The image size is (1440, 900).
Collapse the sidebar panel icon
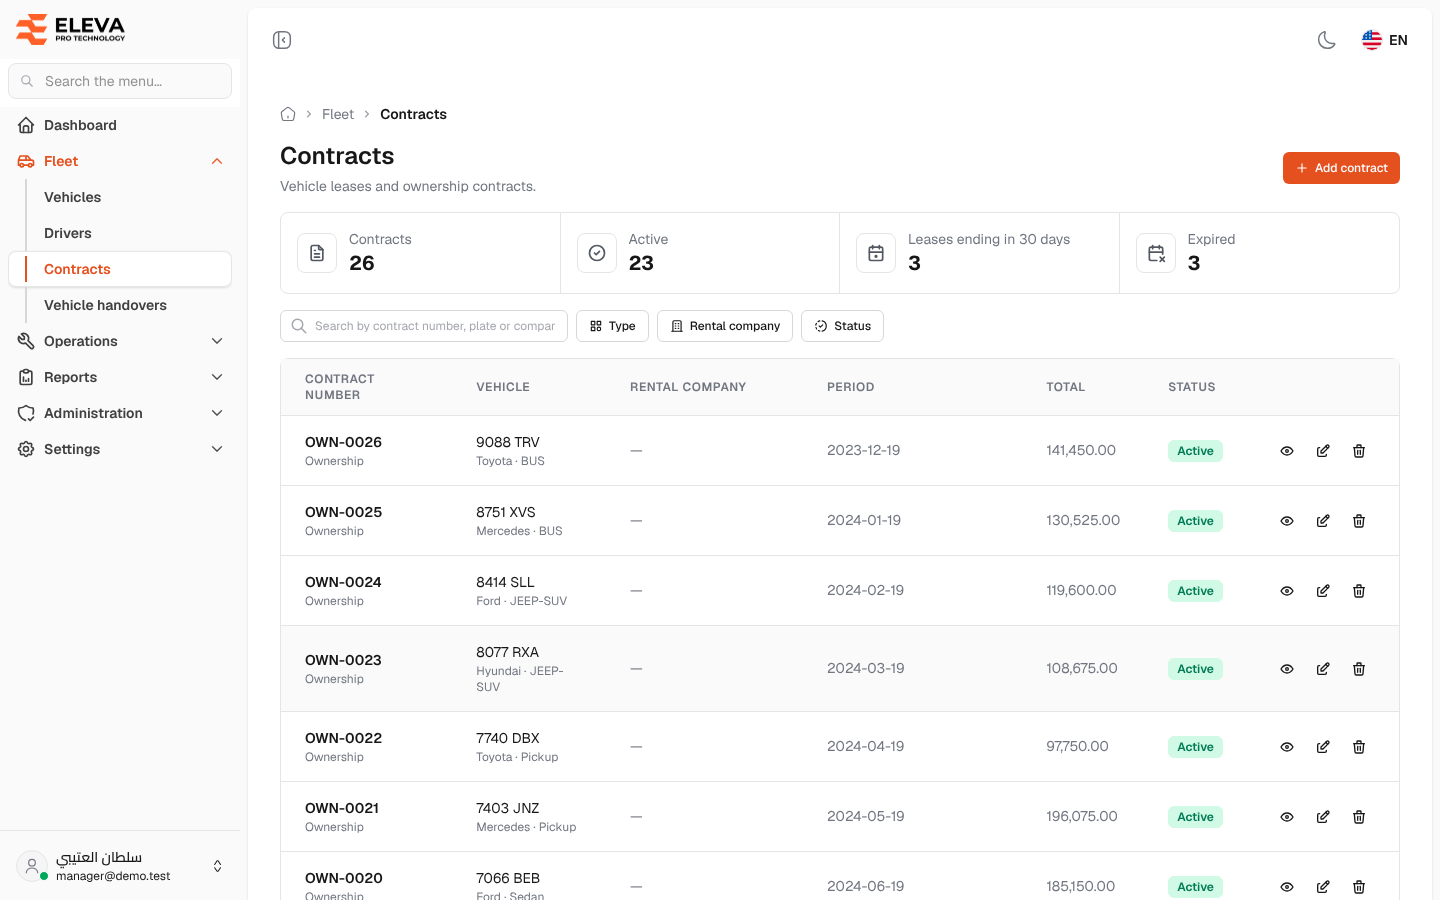coord(282,40)
